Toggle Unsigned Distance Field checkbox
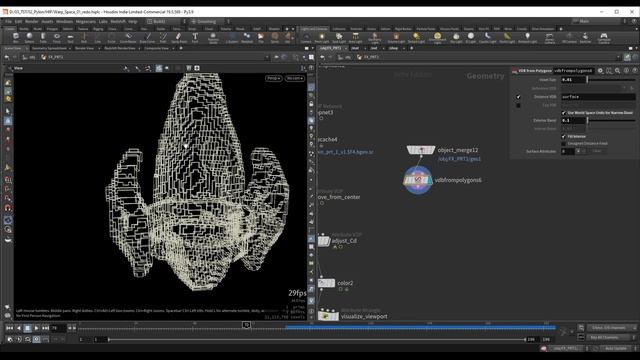 click(564, 144)
